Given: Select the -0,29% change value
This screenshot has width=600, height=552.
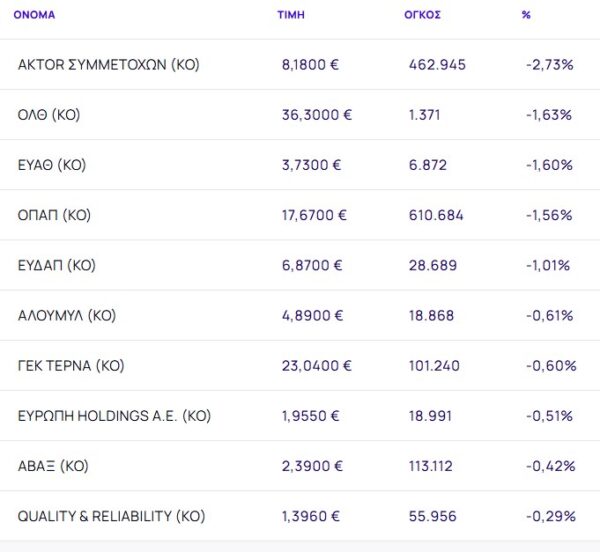Looking at the screenshot, I should tap(550, 516).
